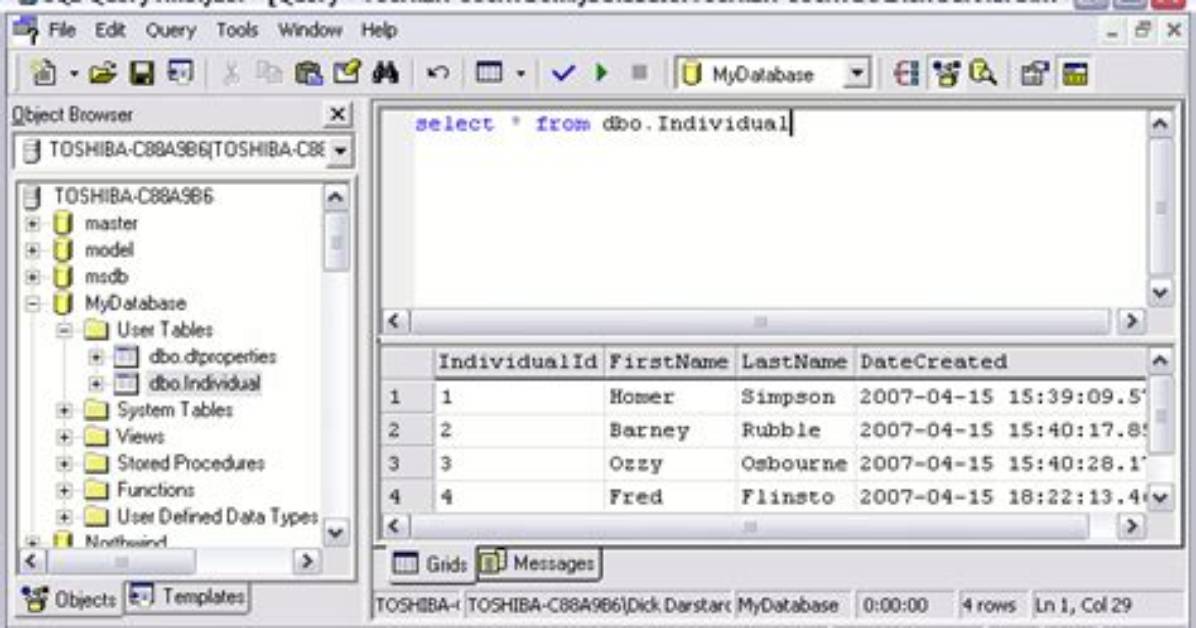The image size is (1196, 628).
Task: Open the Window menu
Action: (309, 31)
